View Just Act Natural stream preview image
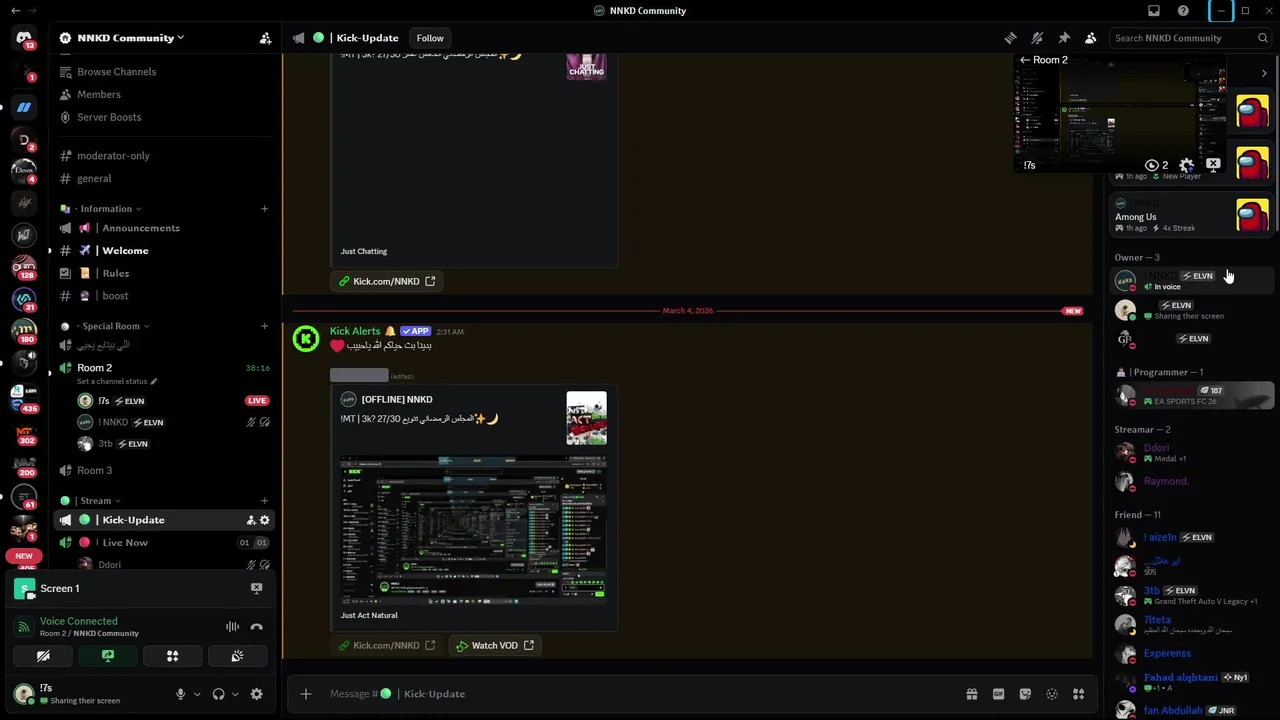This screenshot has width=1280, height=720. tap(473, 531)
